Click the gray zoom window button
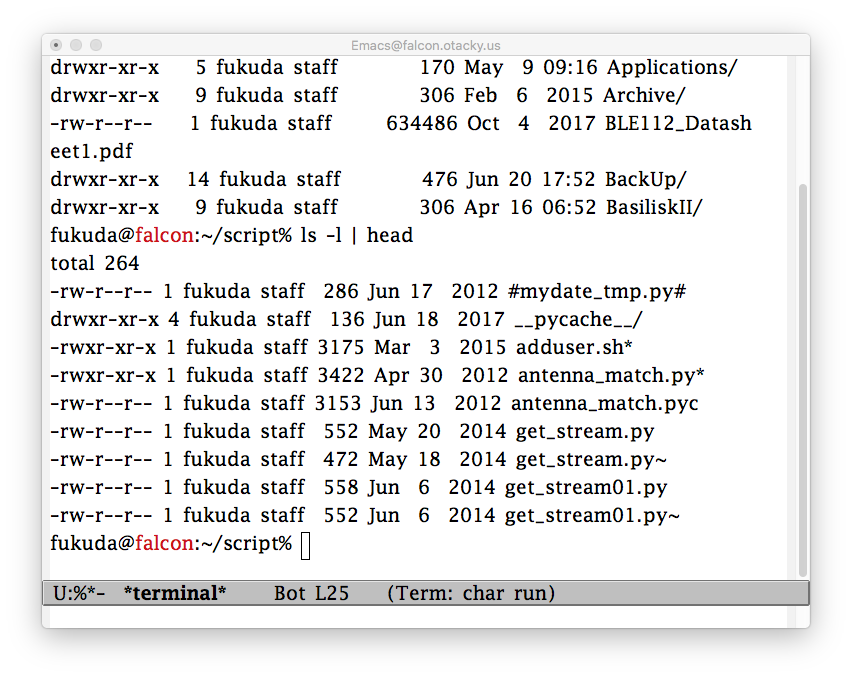The image size is (852, 678). coord(96,45)
